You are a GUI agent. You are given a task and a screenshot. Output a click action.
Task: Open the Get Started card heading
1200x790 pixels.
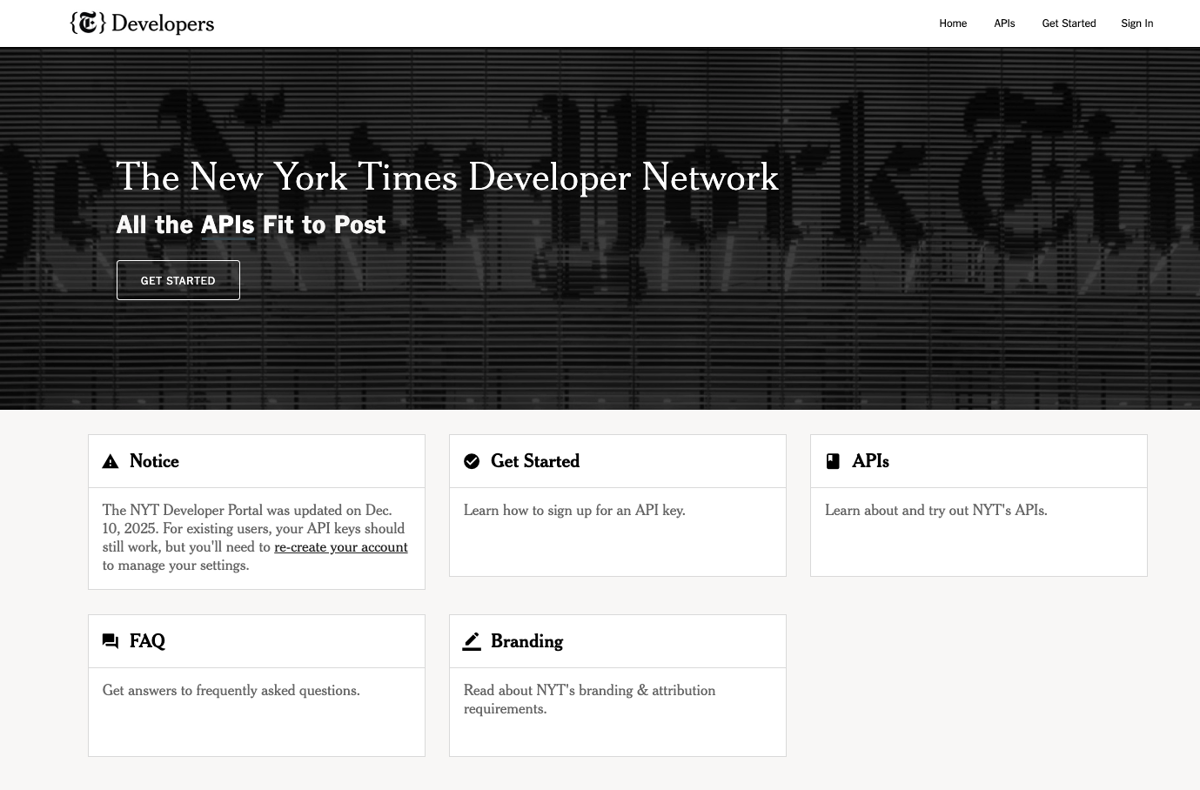click(x=535, y=461)
